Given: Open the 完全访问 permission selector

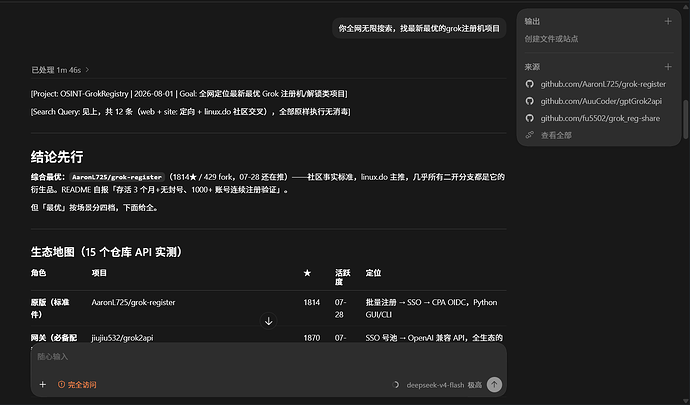Looking at the screenshot, I should (77, 384).
